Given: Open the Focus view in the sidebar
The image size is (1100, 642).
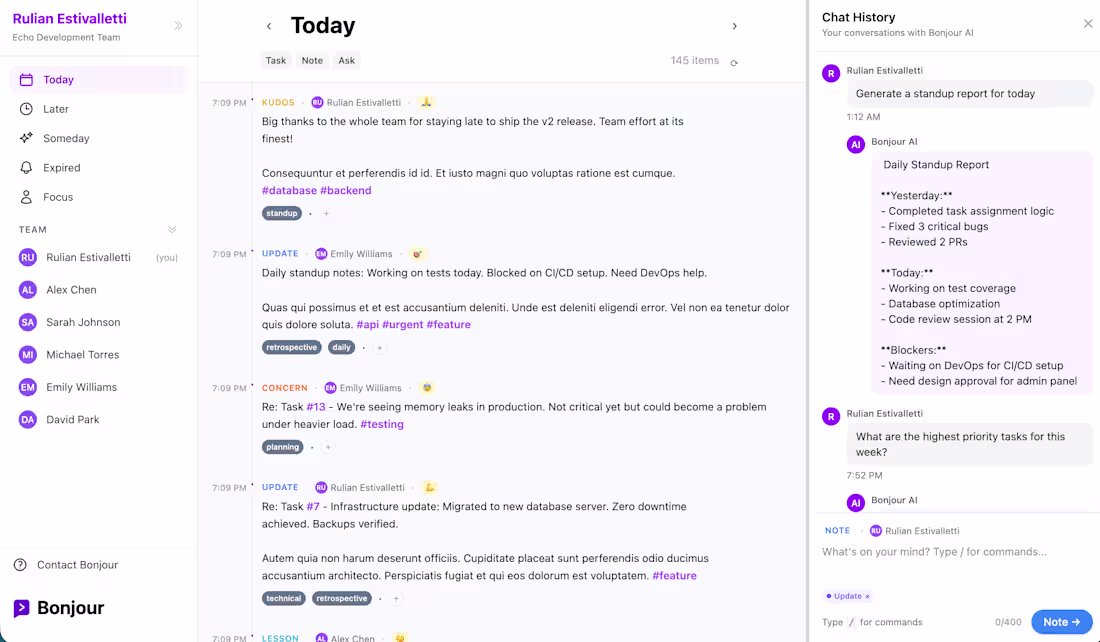Looking at the screenshot, I should click(x=58, y=197).
